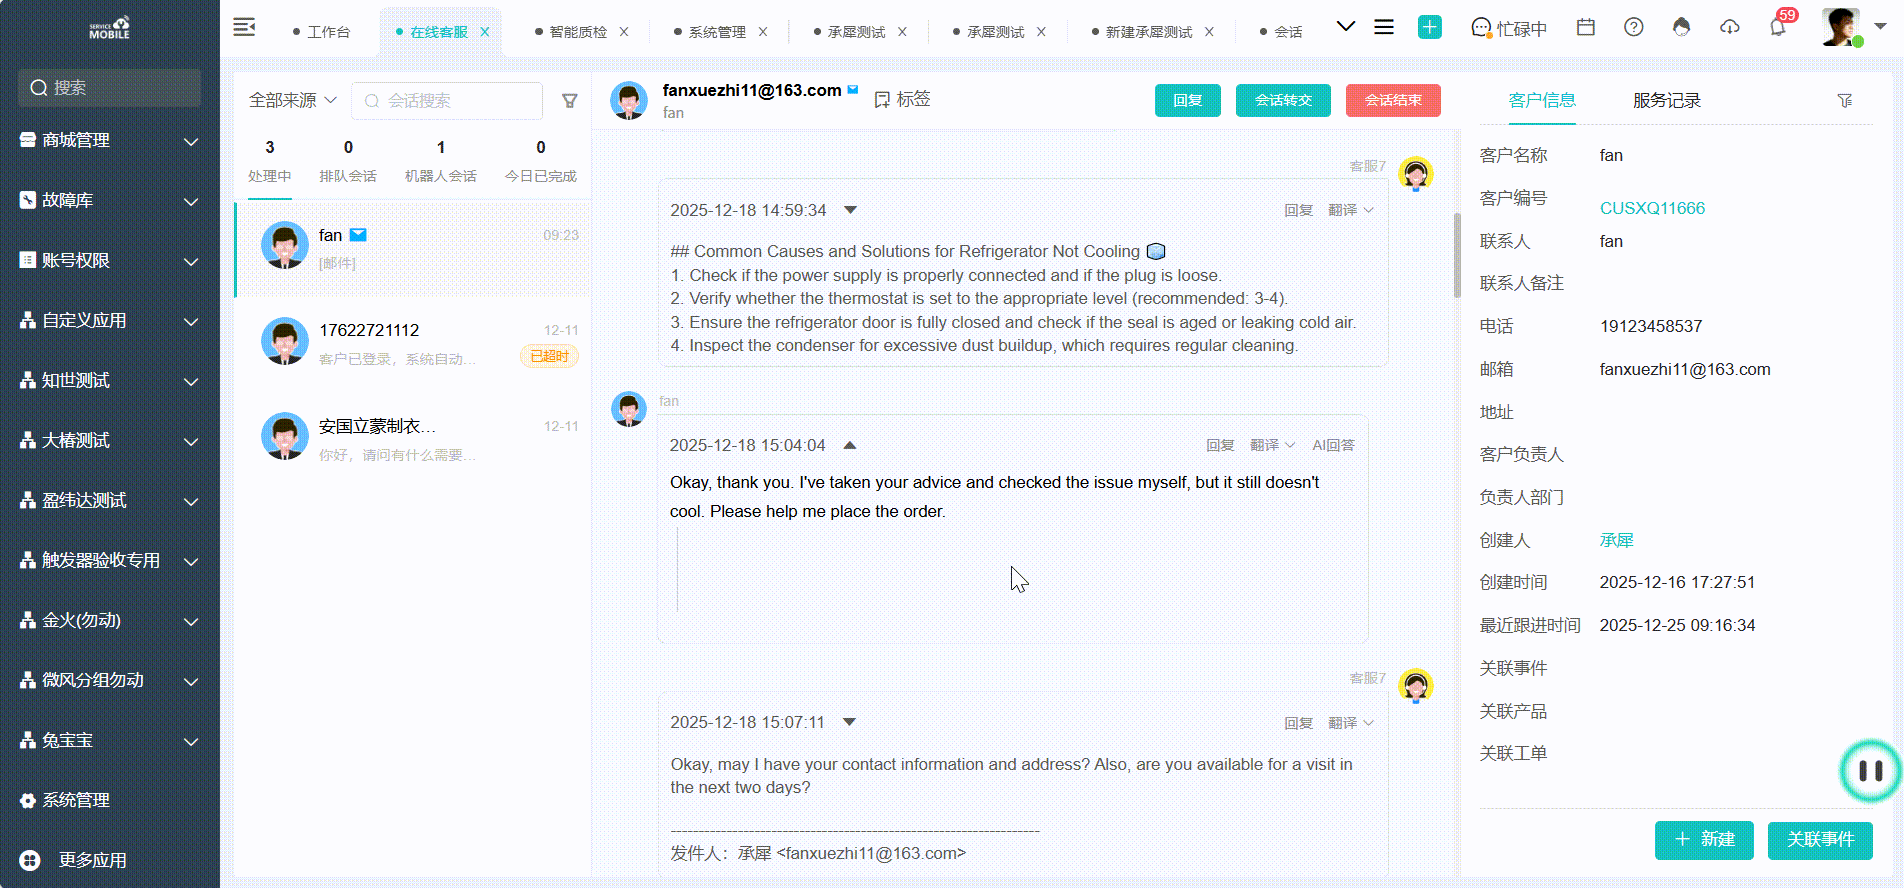The image size is (1904, 888).
Task: Click the chat area vertical scrollbar
Action: click(1457, 255)
